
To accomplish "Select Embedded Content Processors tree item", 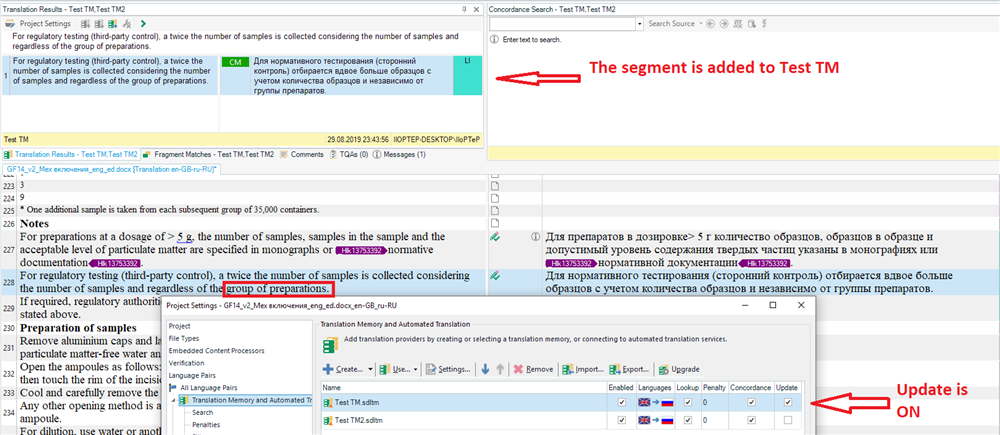I will [216, 350].
